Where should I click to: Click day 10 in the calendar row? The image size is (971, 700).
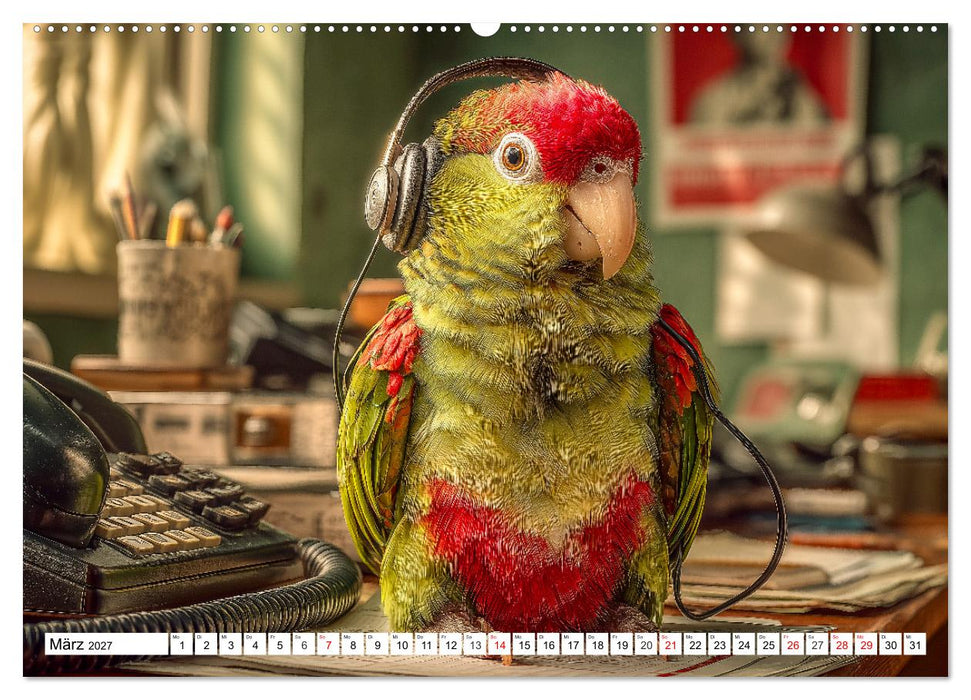[x=401, y=644]
